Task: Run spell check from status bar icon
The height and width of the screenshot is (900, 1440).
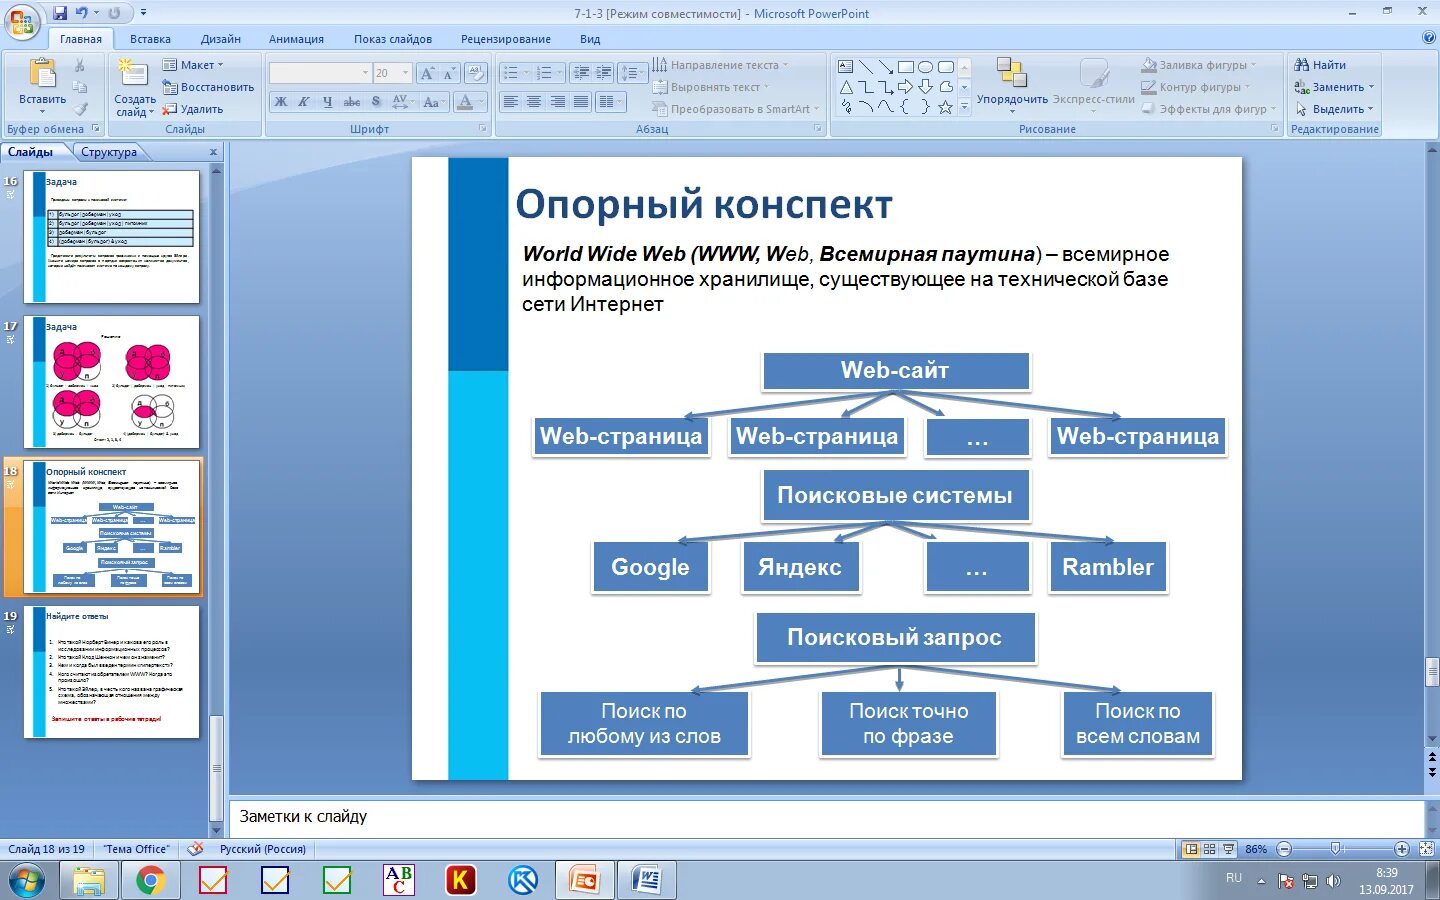Action: coord(196,849)
